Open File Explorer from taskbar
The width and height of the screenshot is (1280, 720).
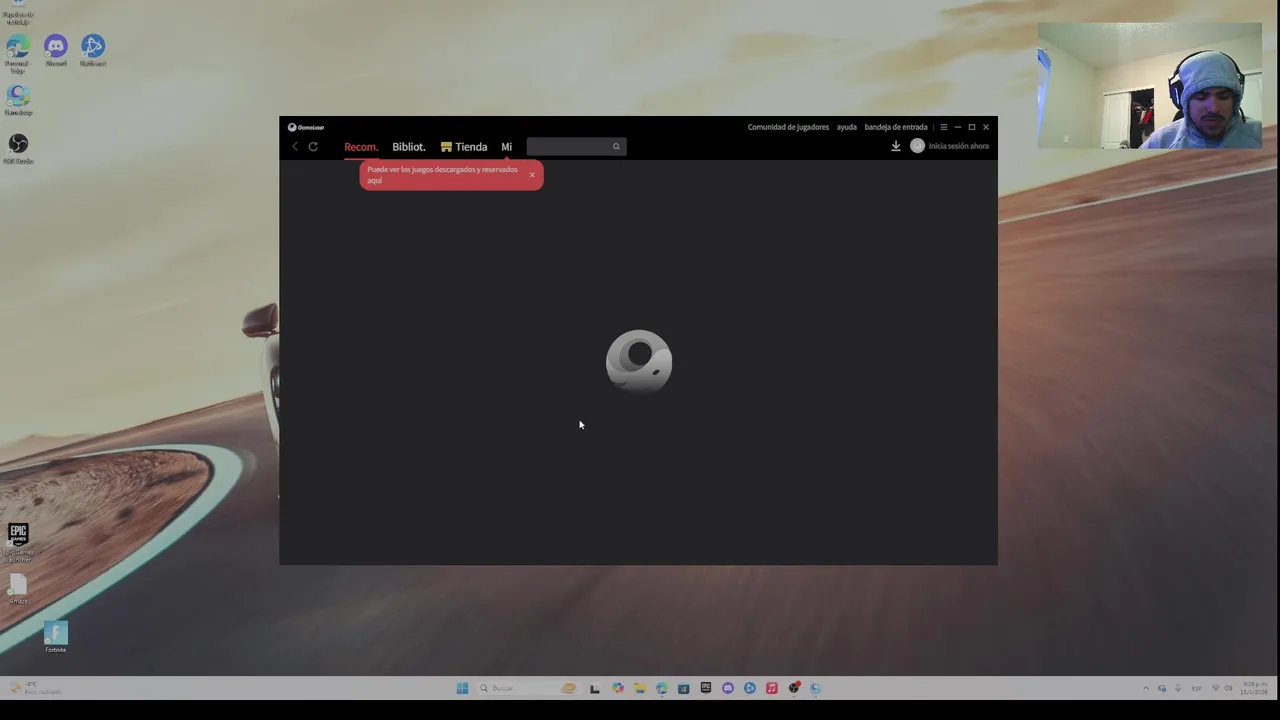point(640,688)
